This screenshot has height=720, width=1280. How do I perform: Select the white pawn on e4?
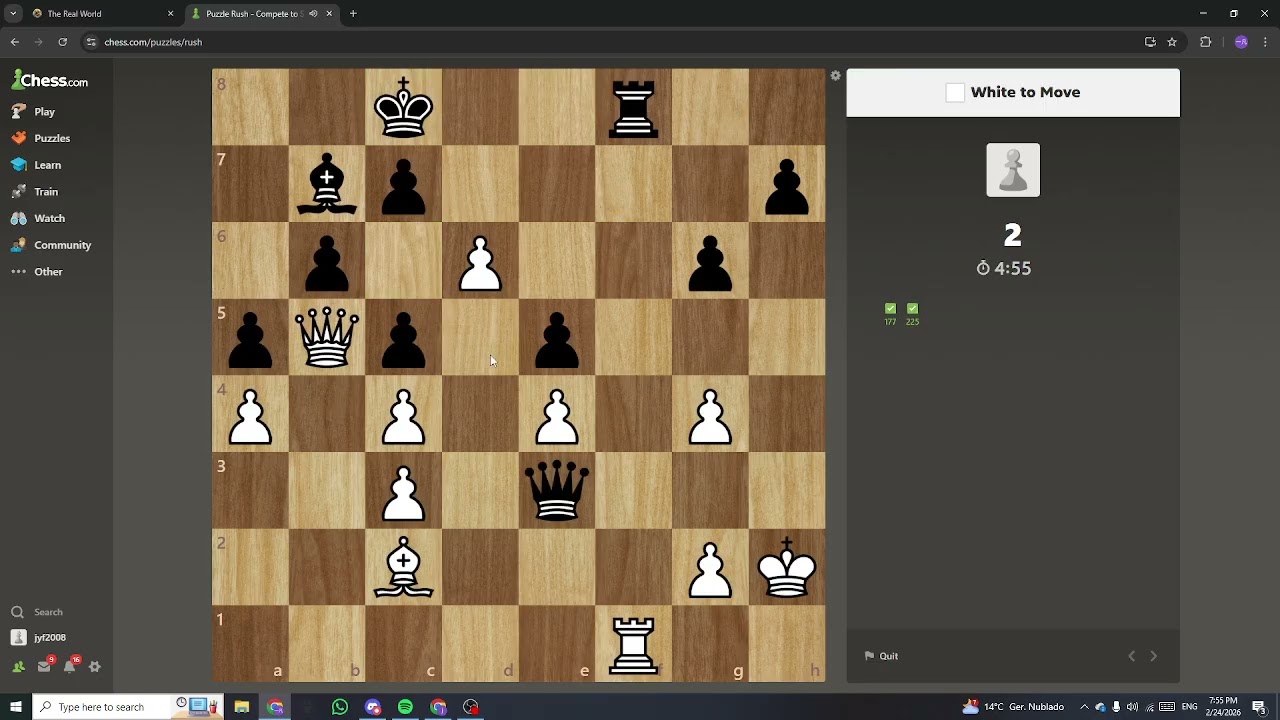coord(557,414)
